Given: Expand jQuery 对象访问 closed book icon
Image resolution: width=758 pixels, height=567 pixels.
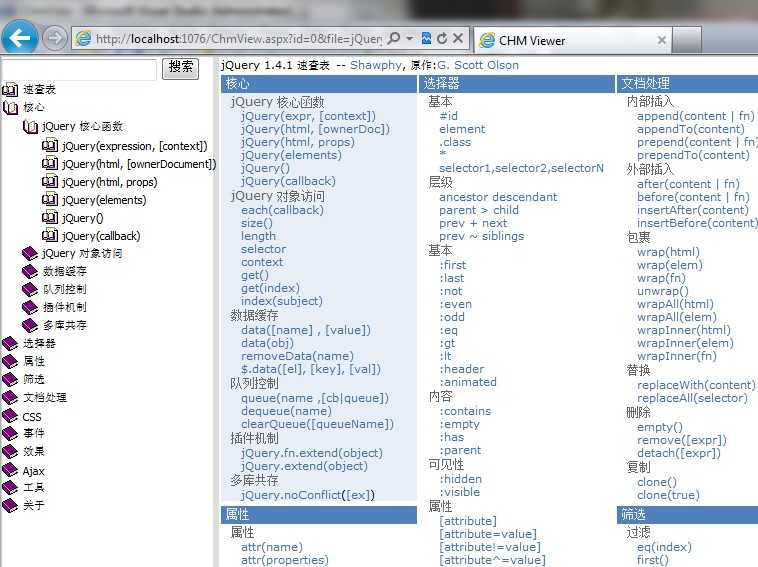Looking at the screenshot, I should coord(30,253).
